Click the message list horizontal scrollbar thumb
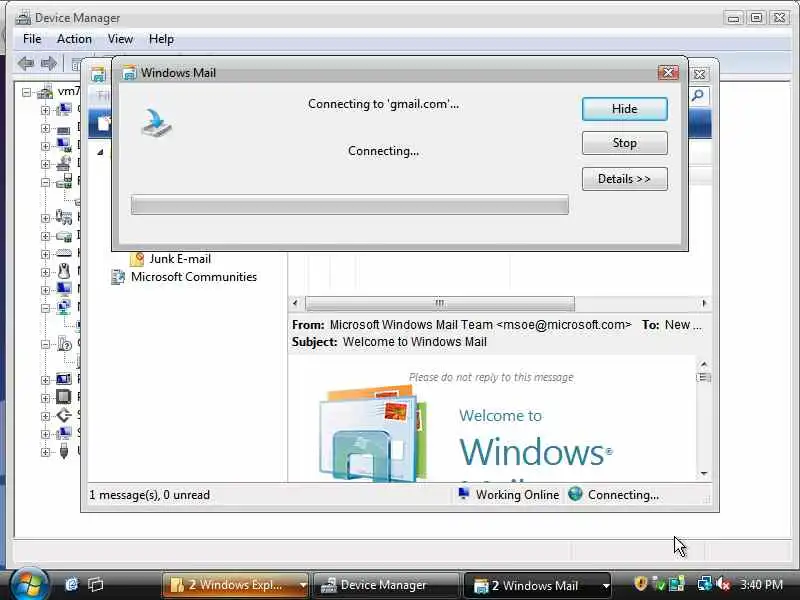The image size is (800, 600). pyautogui.click(x=440, y=303)
